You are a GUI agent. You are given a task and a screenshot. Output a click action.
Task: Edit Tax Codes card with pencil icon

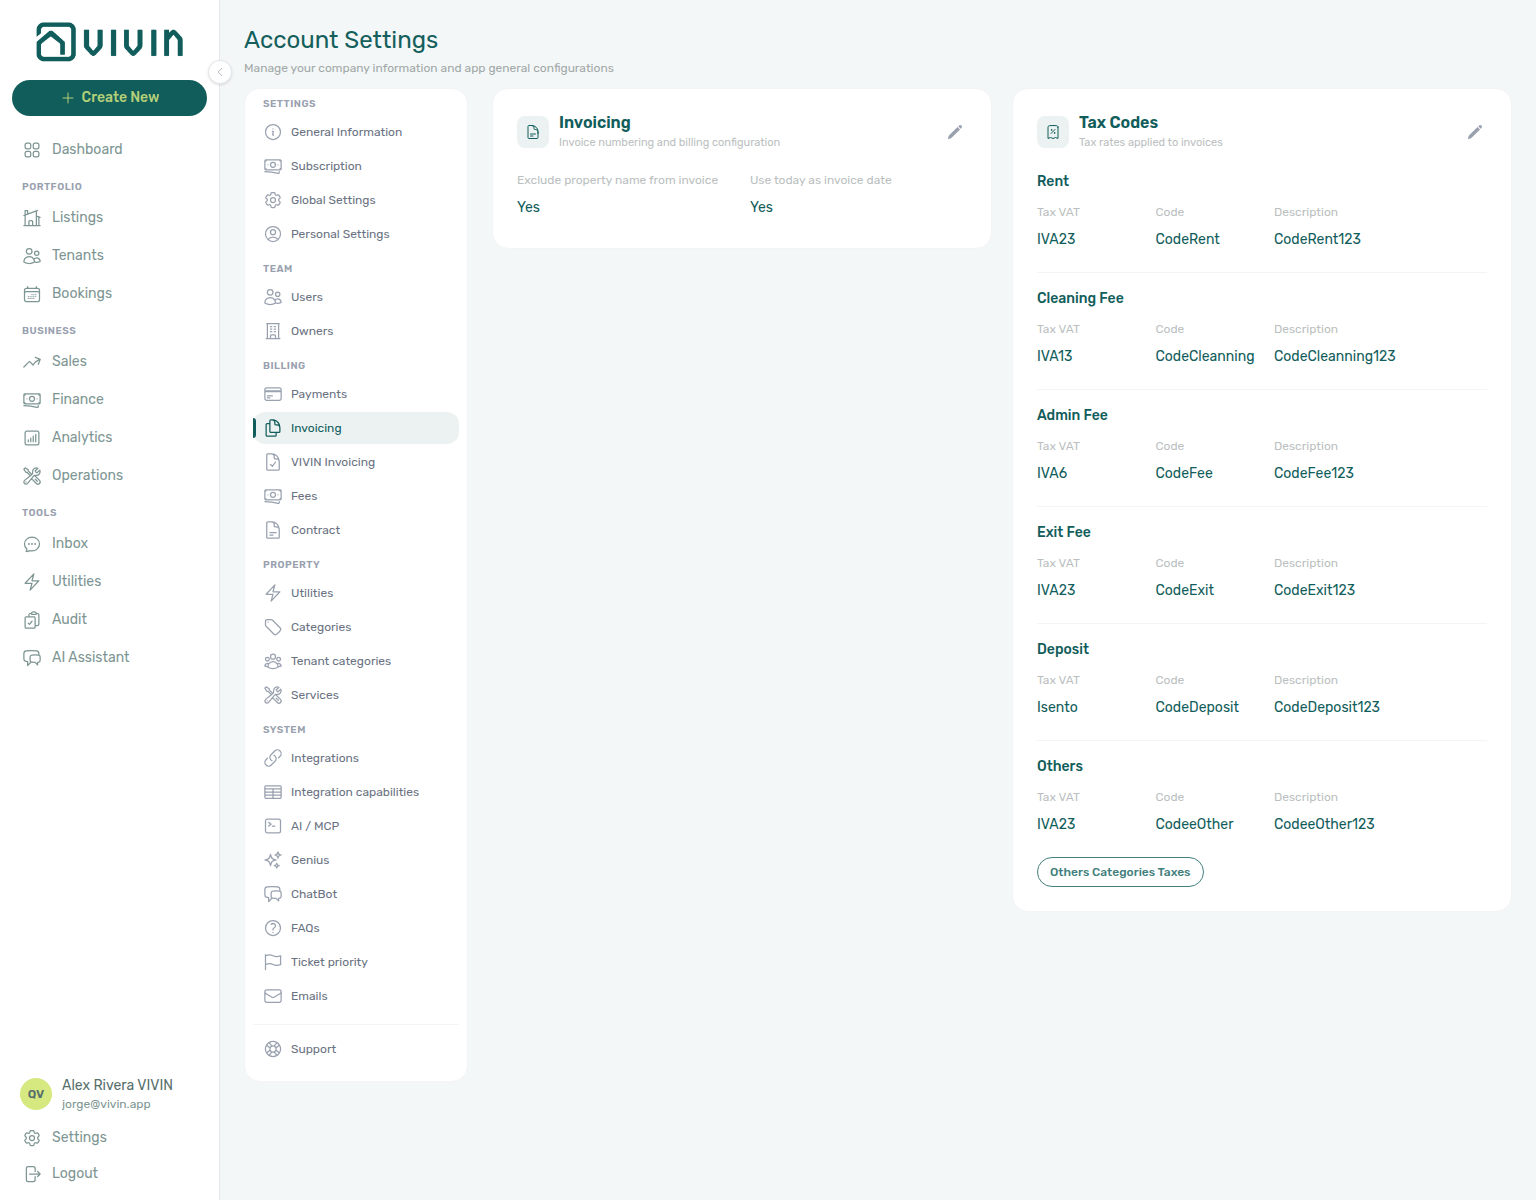[x=1475, y=132]
